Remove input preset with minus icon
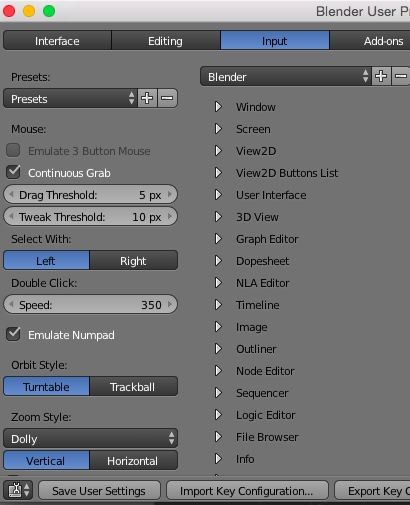Image resolution: width=410 pixels, height=505 pixels. (167, 98)
